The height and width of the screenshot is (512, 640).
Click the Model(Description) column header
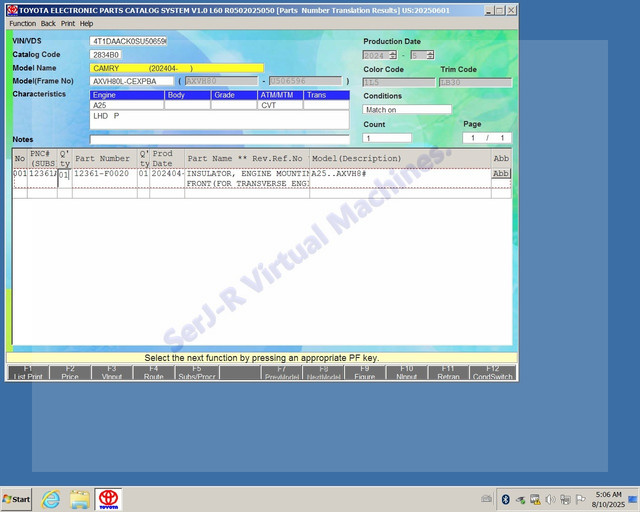point(400,158)
